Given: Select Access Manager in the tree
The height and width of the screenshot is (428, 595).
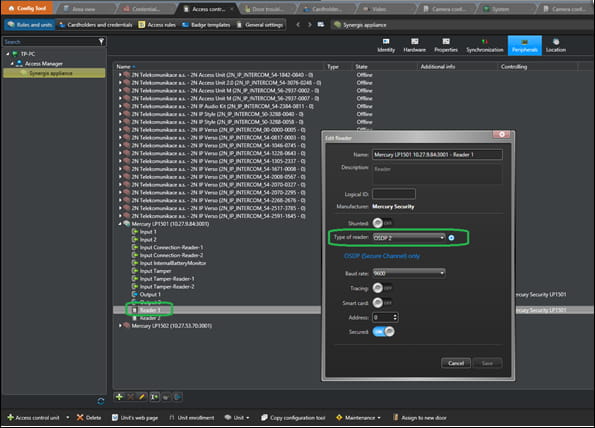Looking at the screenshot, I should click(44, 63).
